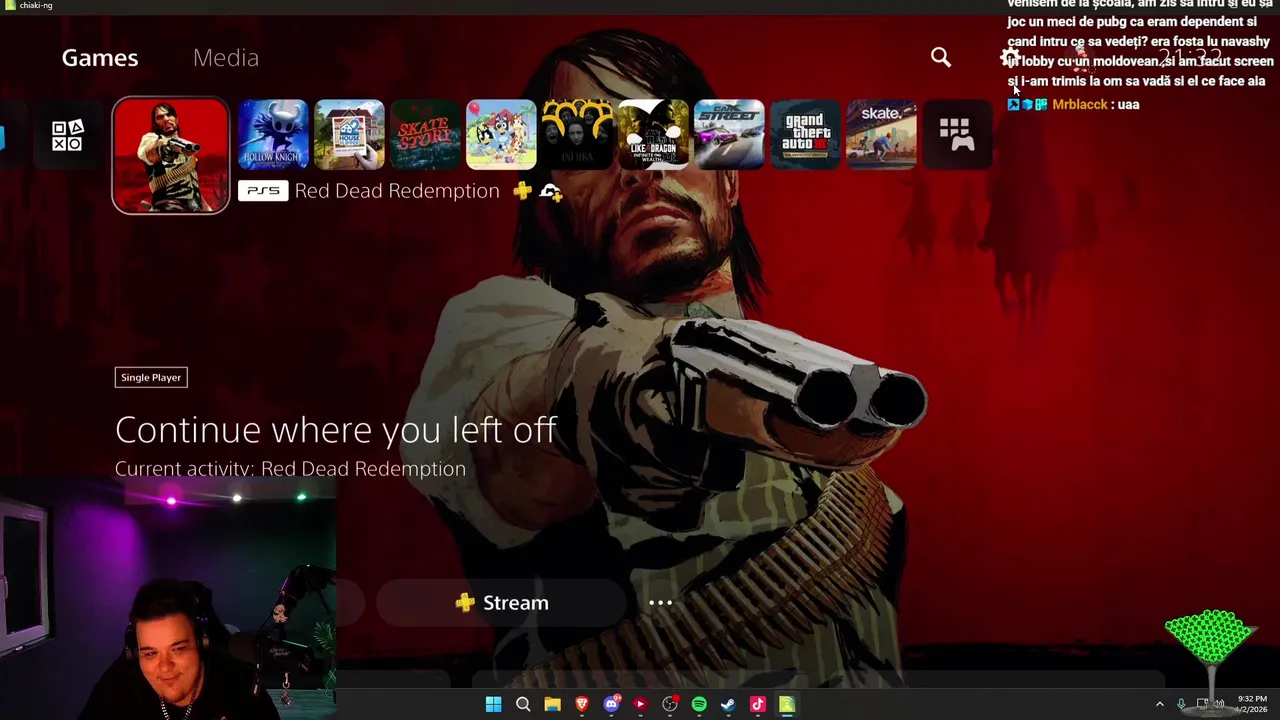Open File Explorer from taskbar
The width and height of the screenshot is (1280, 720).
pyautogui.click(x=552, y=705)
